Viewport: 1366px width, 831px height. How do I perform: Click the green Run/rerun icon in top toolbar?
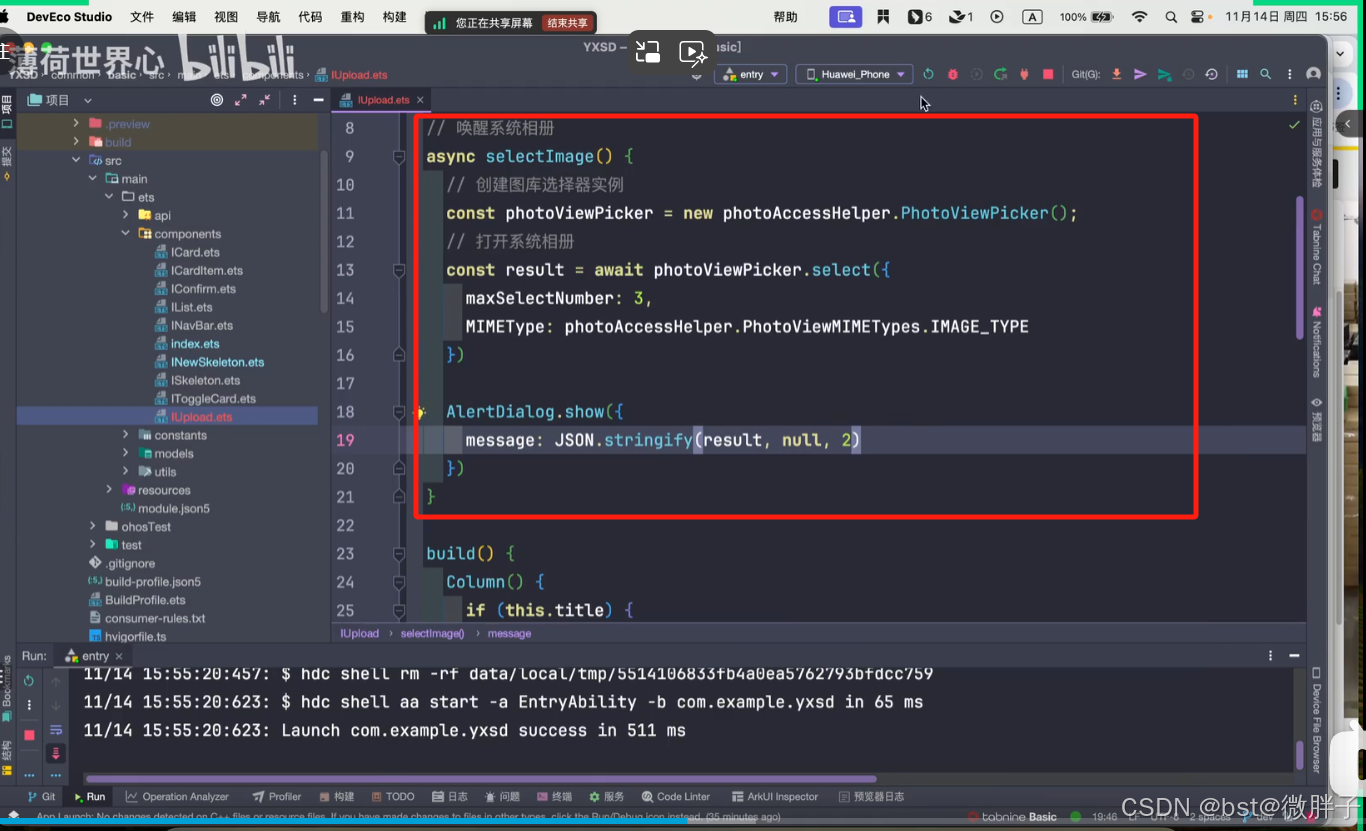tap(928, 74)
